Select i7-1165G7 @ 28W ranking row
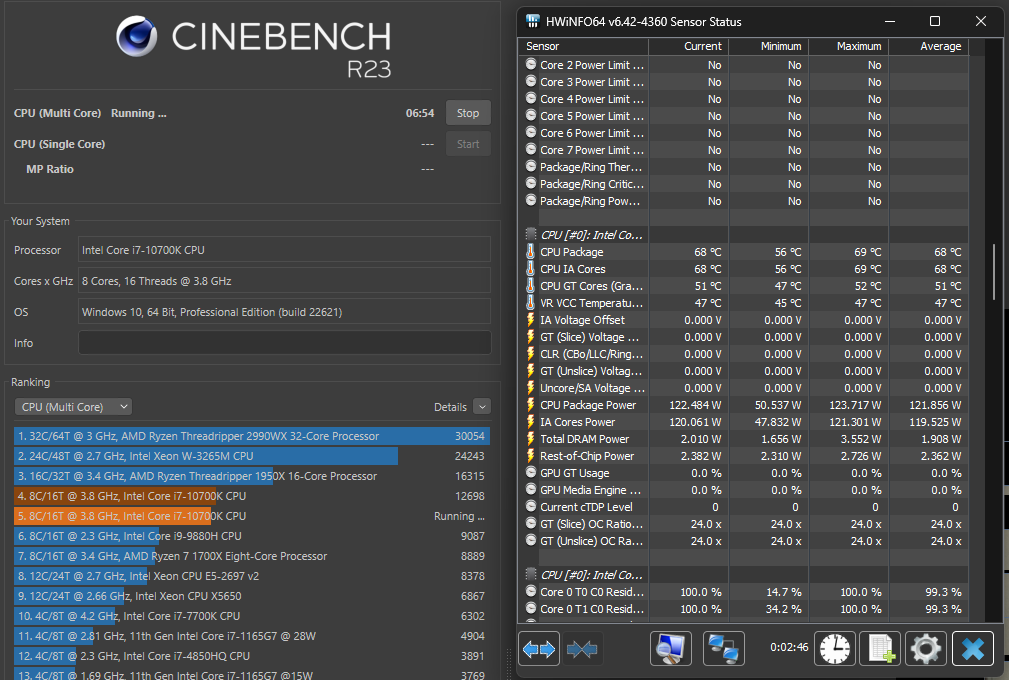 pos(252,636)
